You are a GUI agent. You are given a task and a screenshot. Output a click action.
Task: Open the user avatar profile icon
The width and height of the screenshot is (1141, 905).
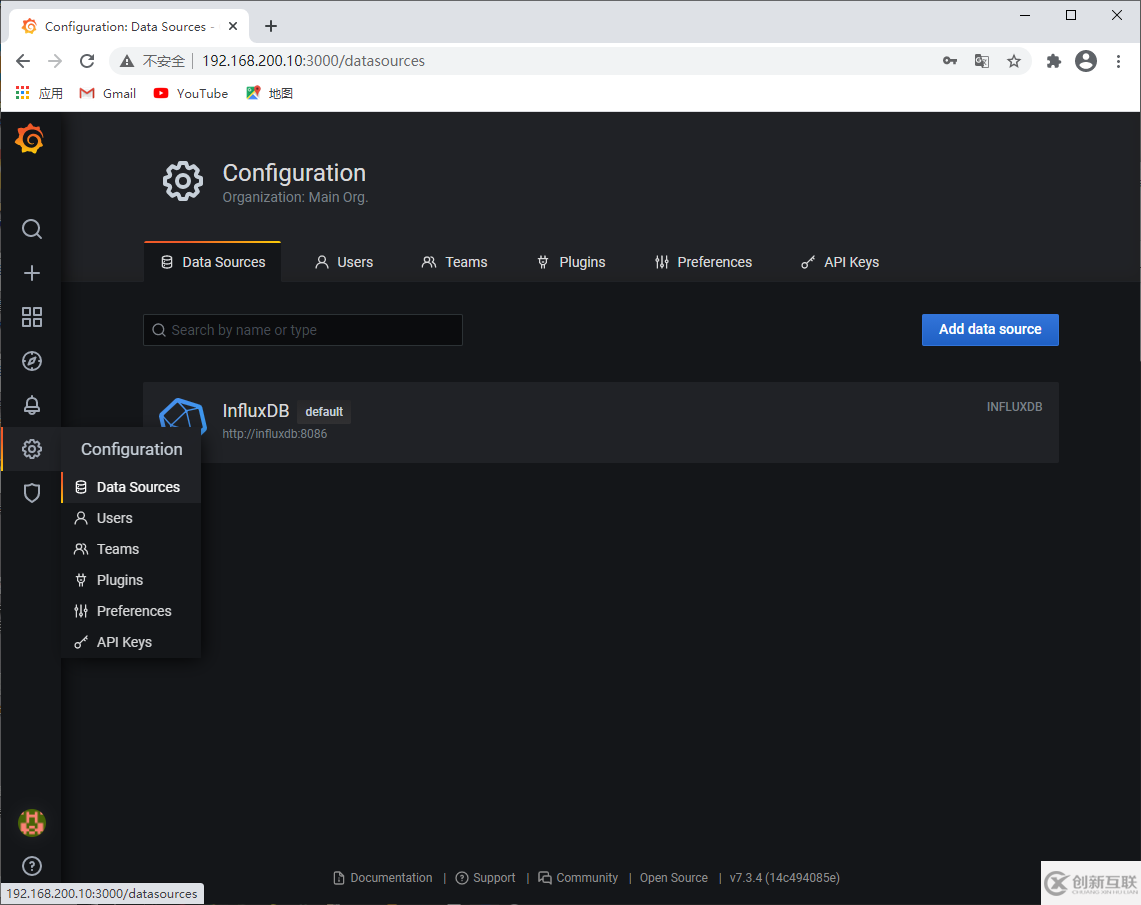tap(31, 823)
